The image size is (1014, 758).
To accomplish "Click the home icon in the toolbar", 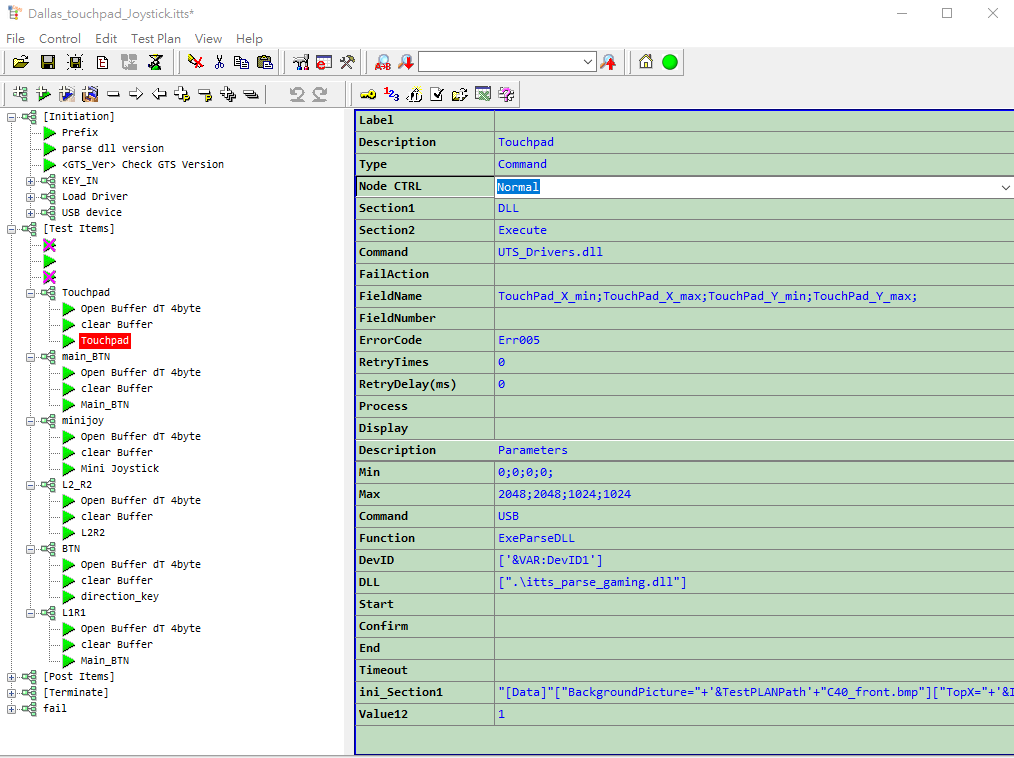I will (x=645, y=62).
